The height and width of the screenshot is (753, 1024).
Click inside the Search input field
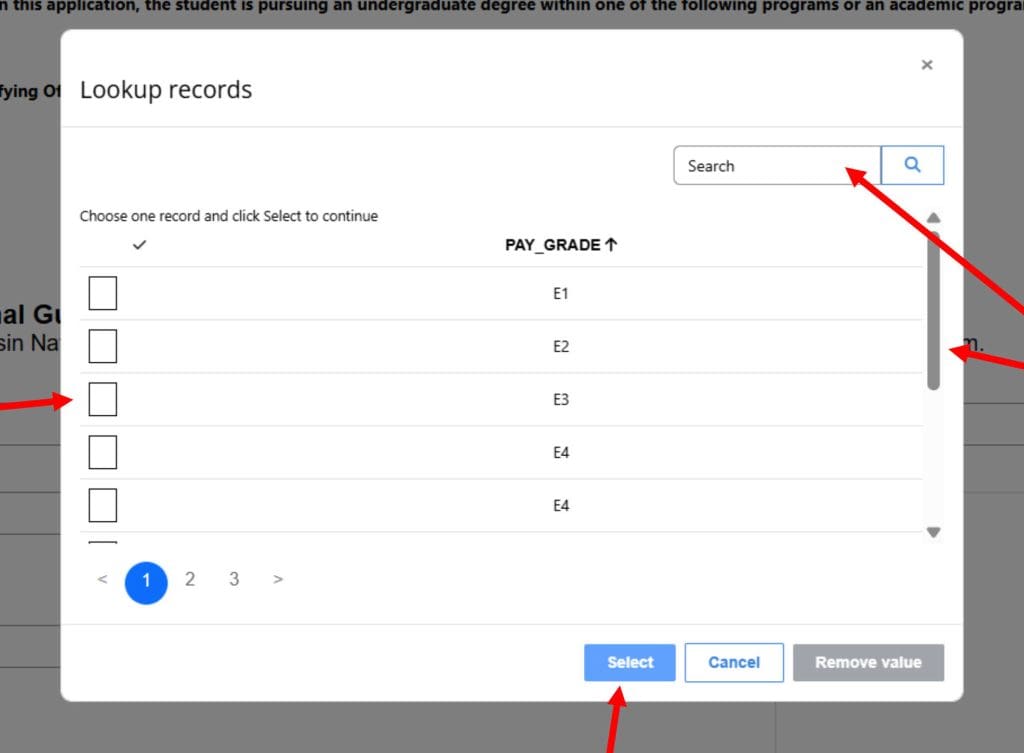[x=770, y=165]
